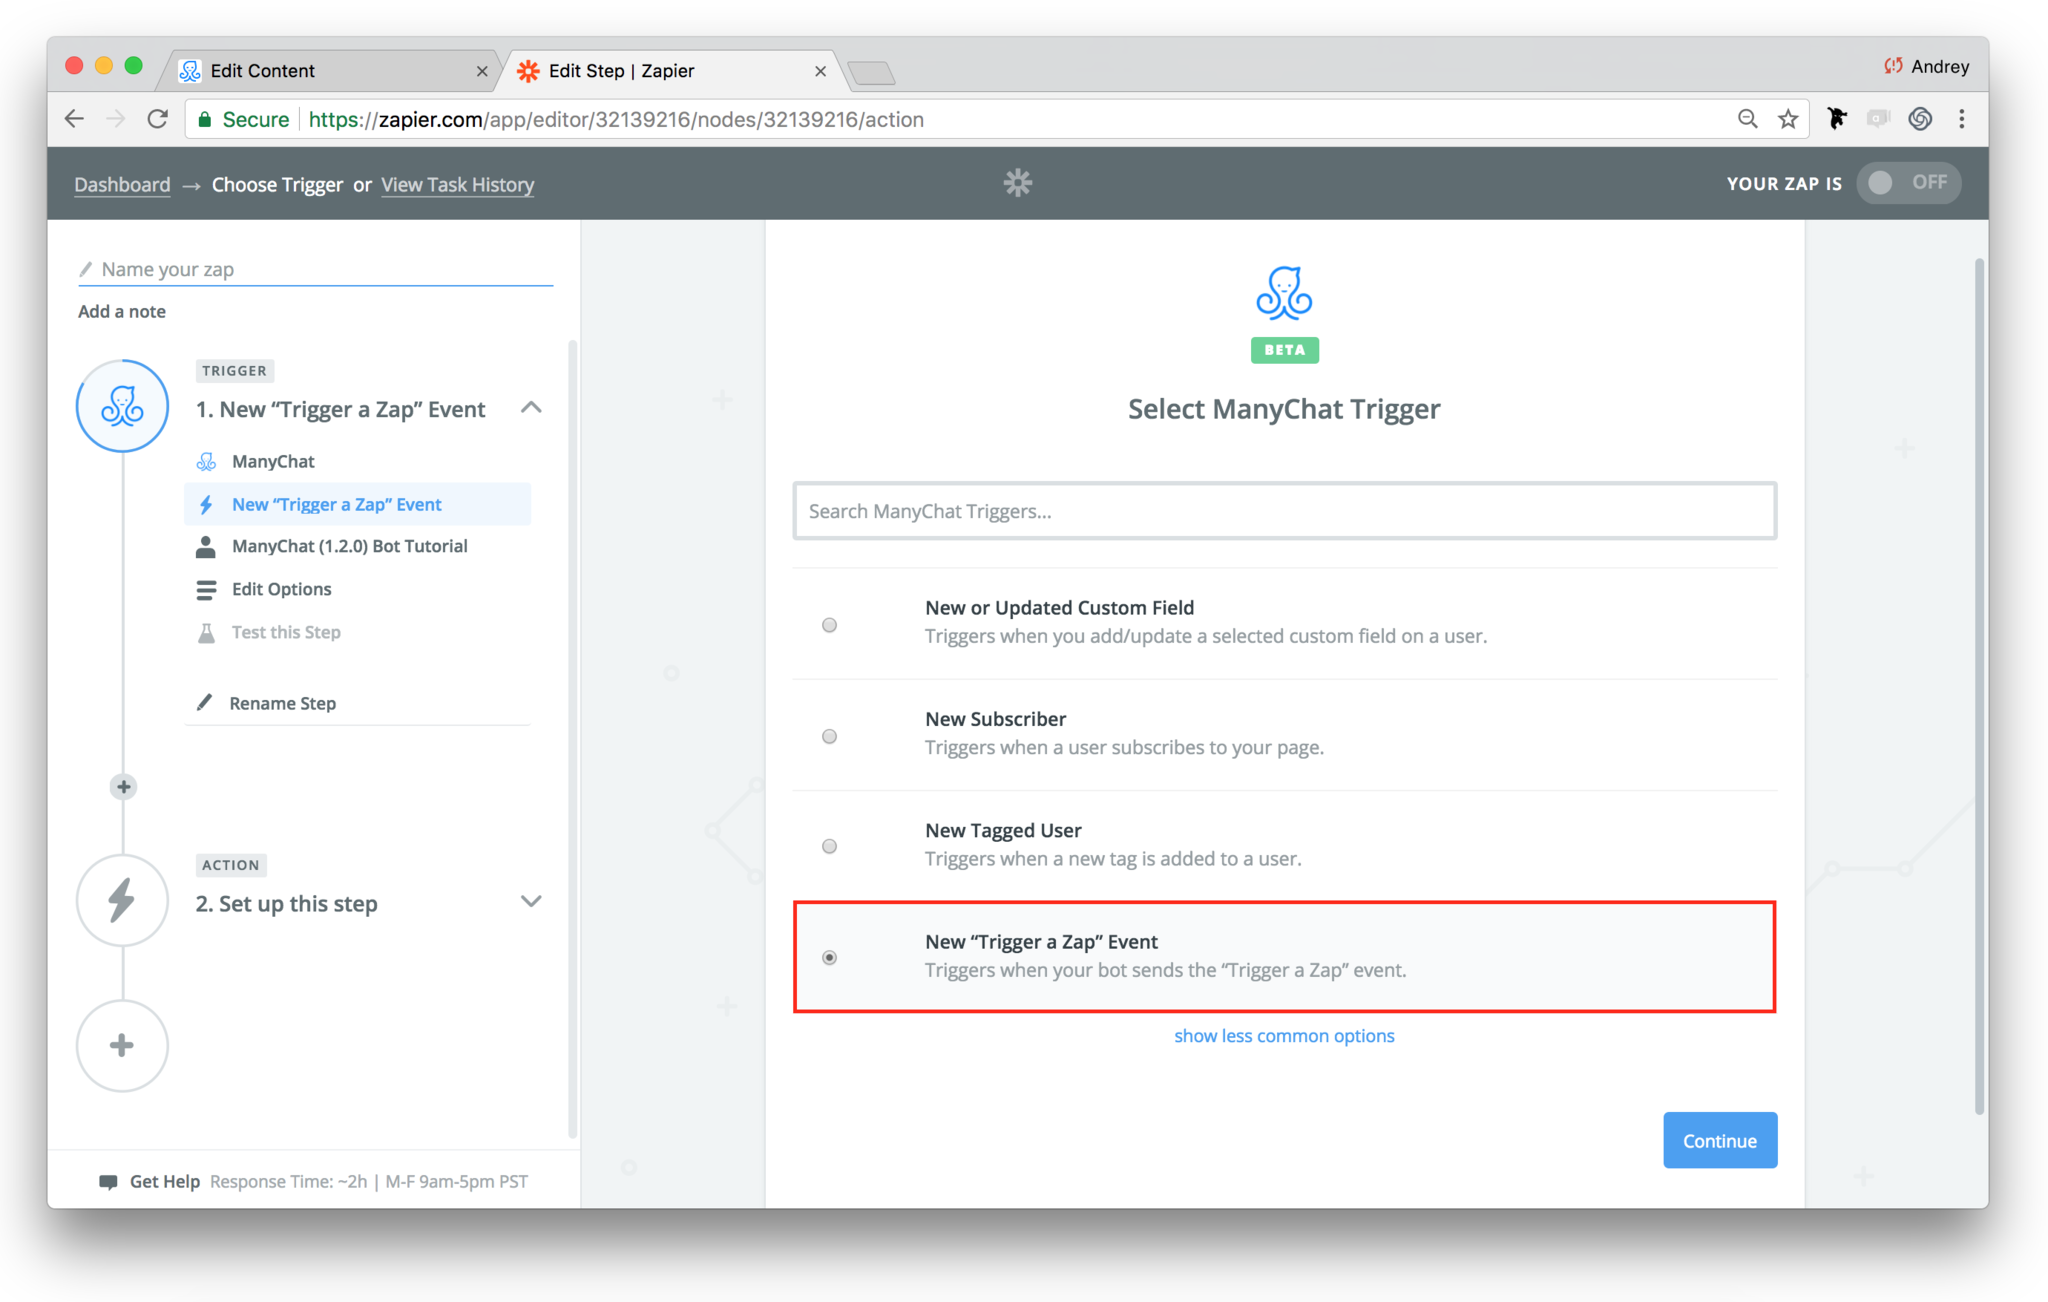Select the New Tagged User radio button

pyautogui.click(x=829, y=846)
